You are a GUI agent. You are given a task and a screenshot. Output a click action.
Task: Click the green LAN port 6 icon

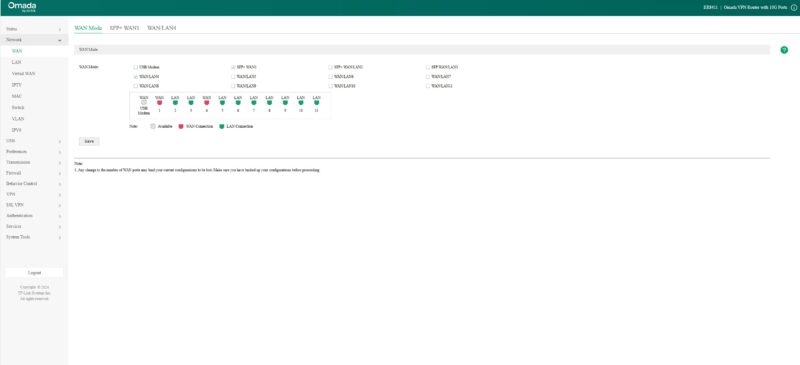point(238,103)
